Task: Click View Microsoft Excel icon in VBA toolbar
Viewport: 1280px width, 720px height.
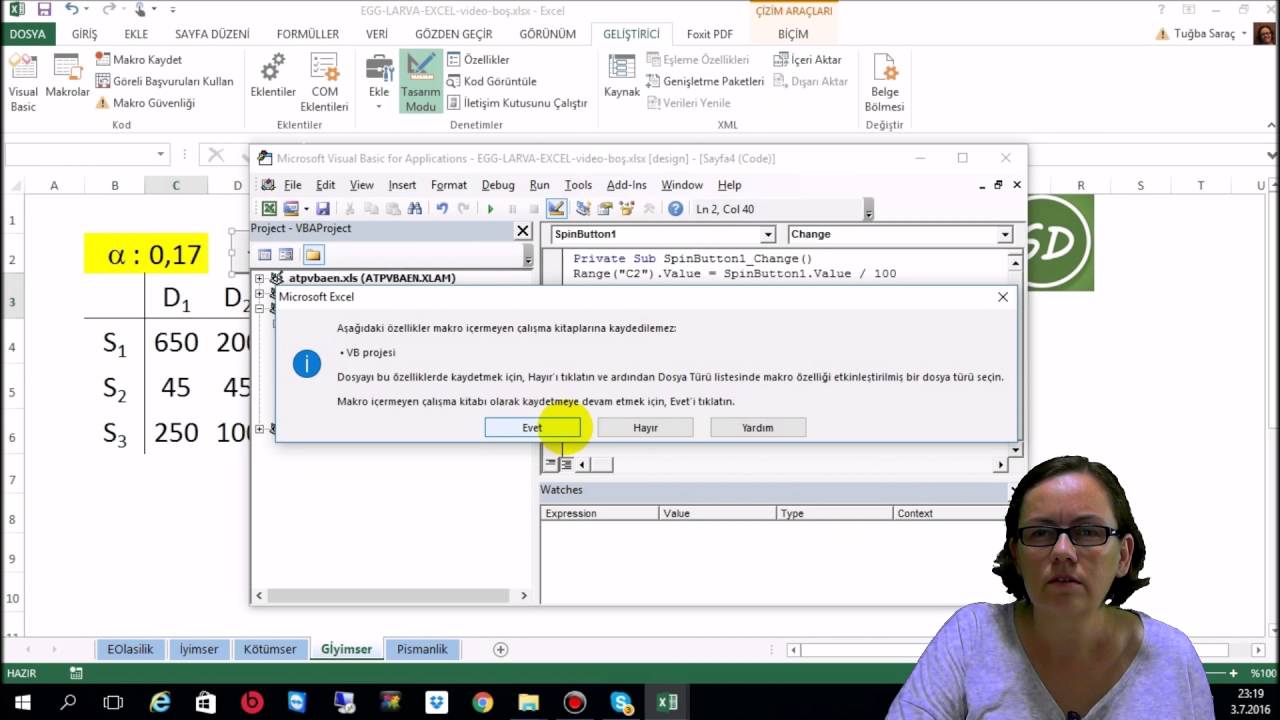Action: coord(269,209)
